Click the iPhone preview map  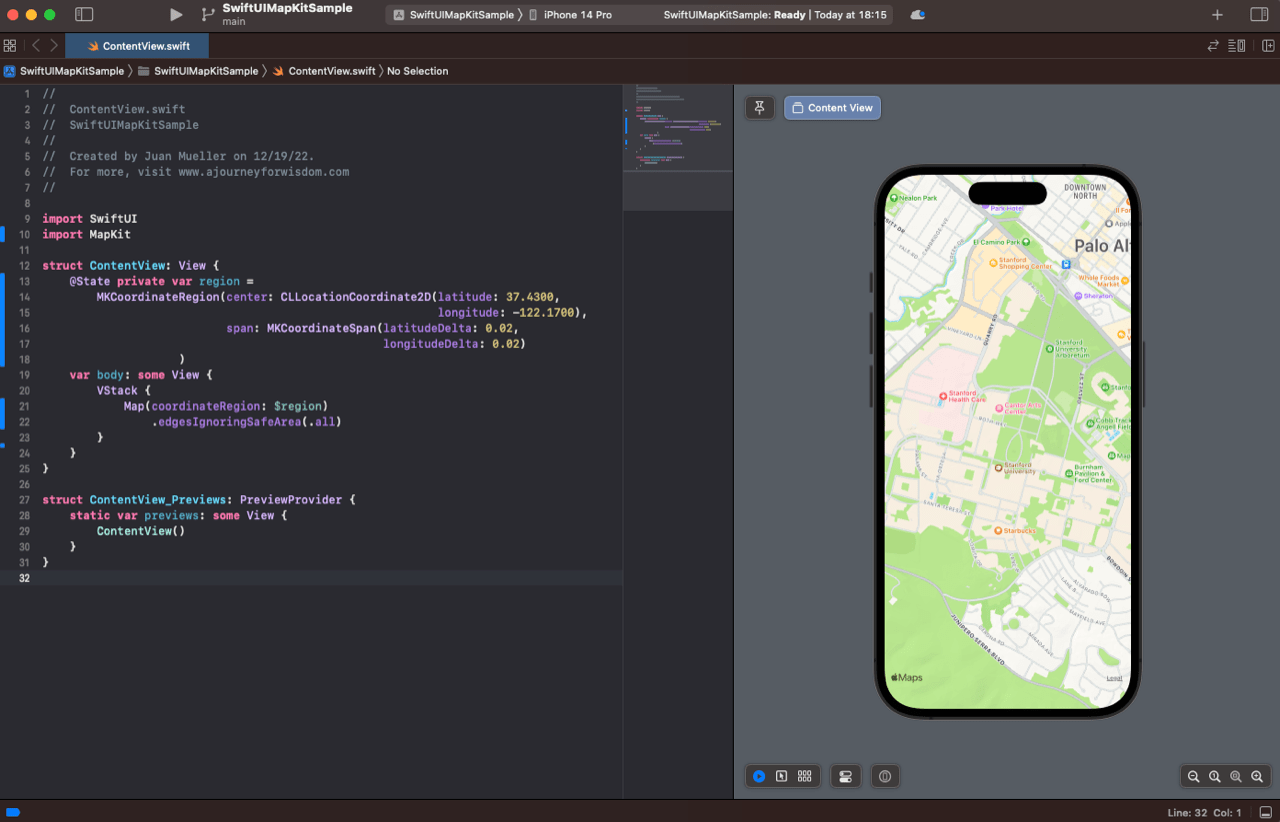tap(1008, 441)
